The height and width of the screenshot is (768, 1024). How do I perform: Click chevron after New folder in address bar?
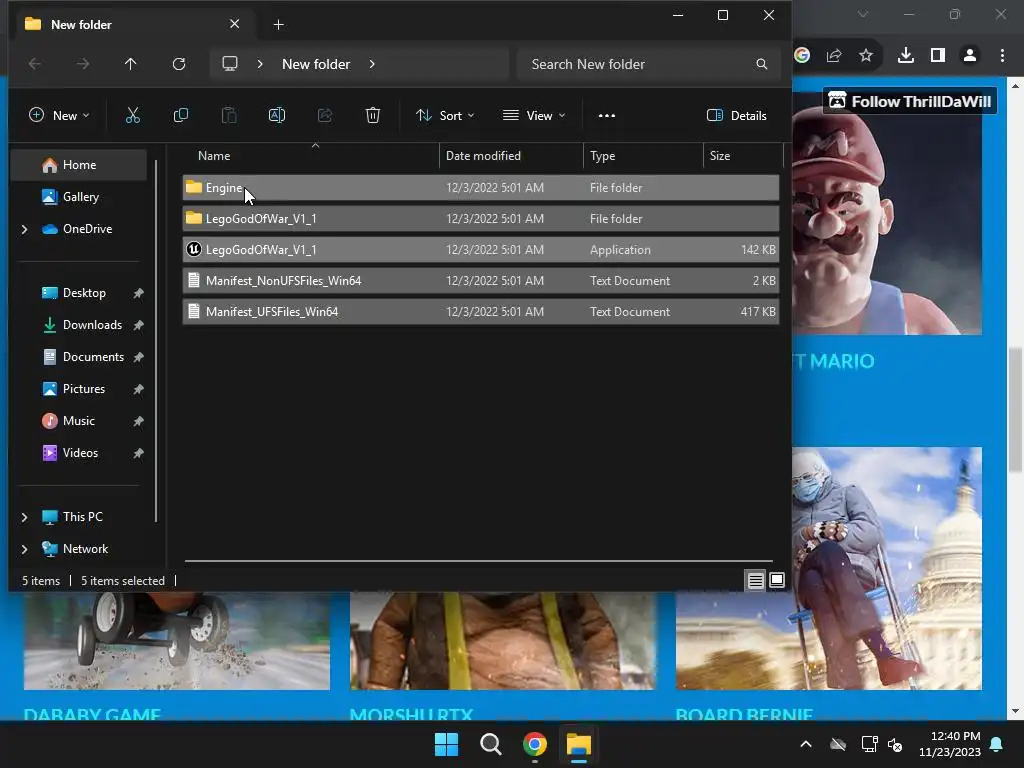click(372, 64)
